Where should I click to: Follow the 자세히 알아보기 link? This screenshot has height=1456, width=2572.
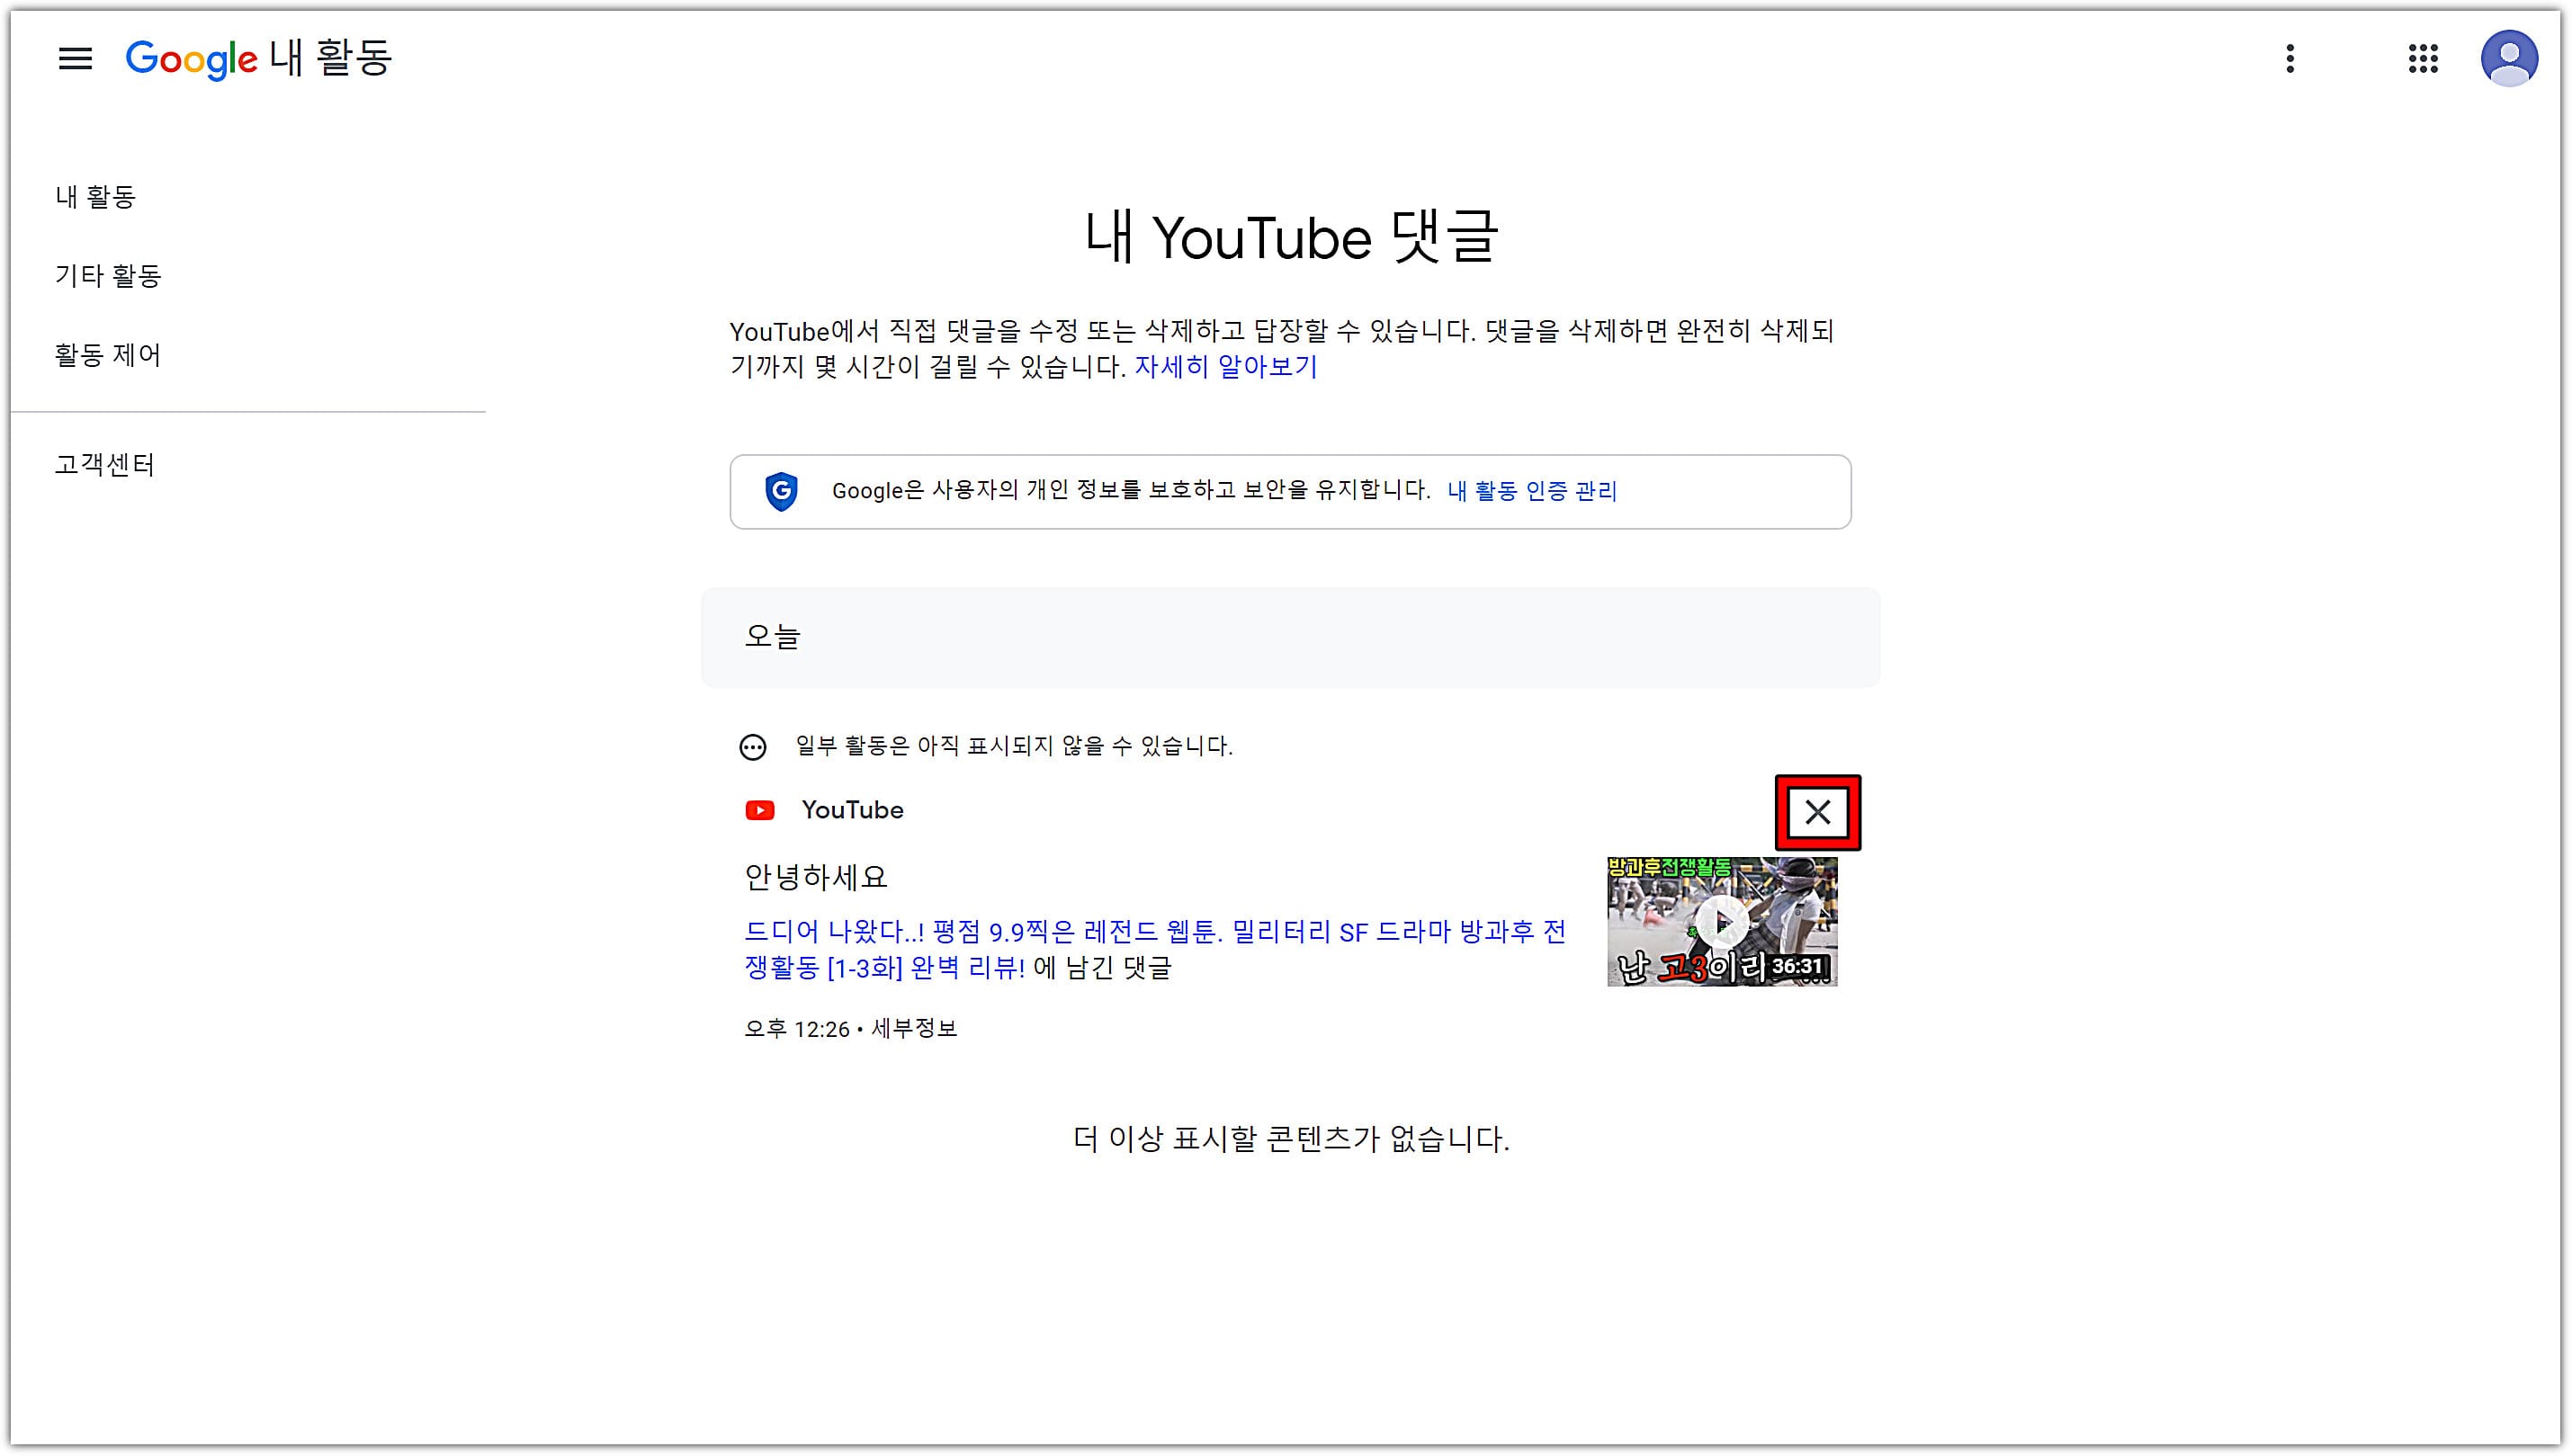pyautogui.click(x=1225, y=367)
